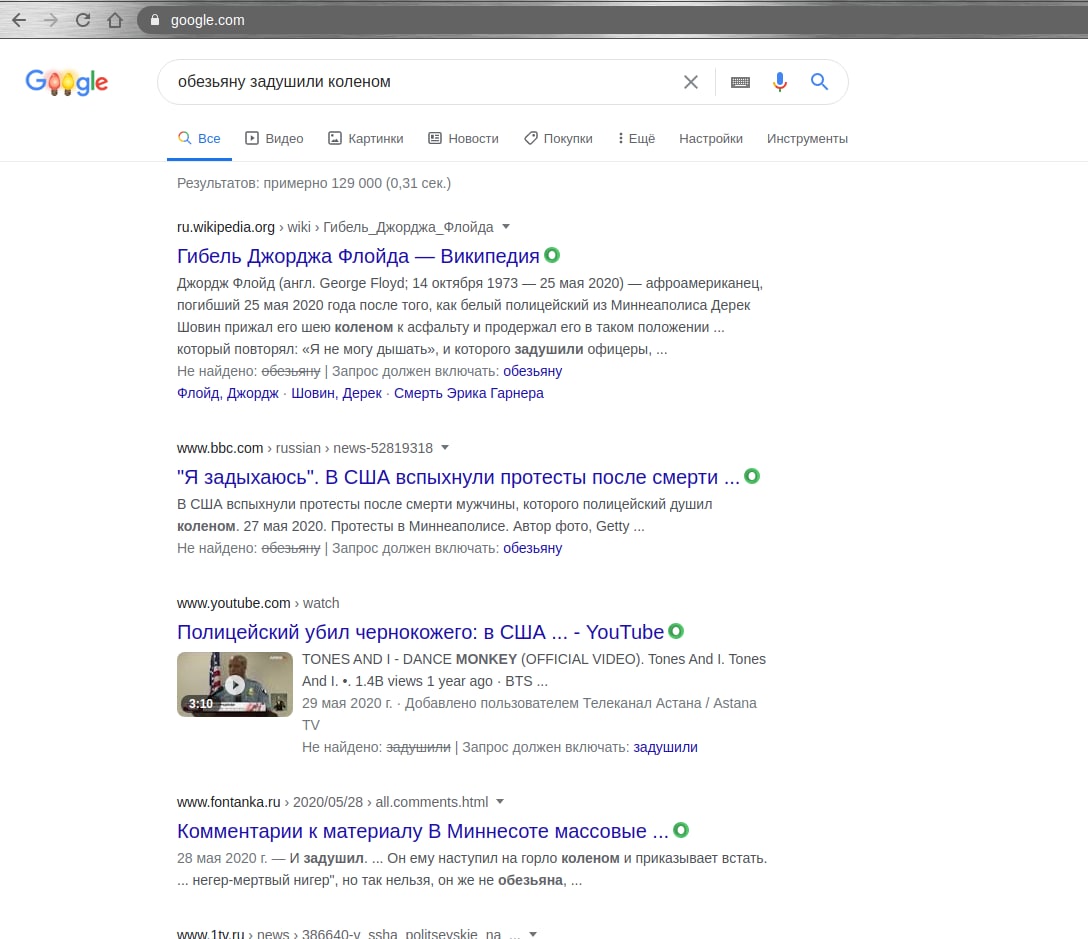
Task: Open the Гибель Джорджа Флойда — Википедия result
Action: click(x=358, y=256)
